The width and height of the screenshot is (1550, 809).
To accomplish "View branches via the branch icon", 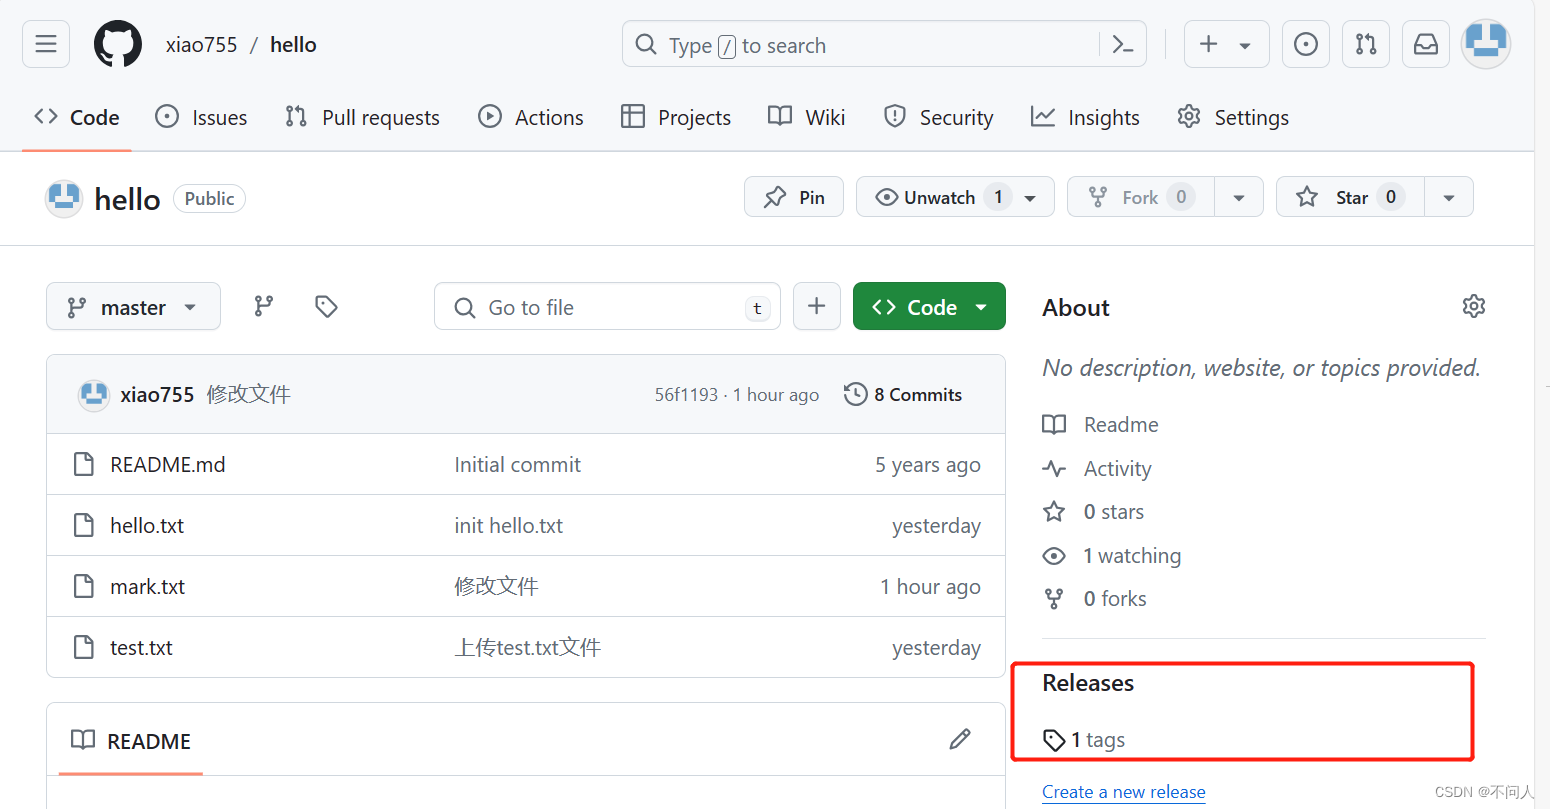I will 264,306.
